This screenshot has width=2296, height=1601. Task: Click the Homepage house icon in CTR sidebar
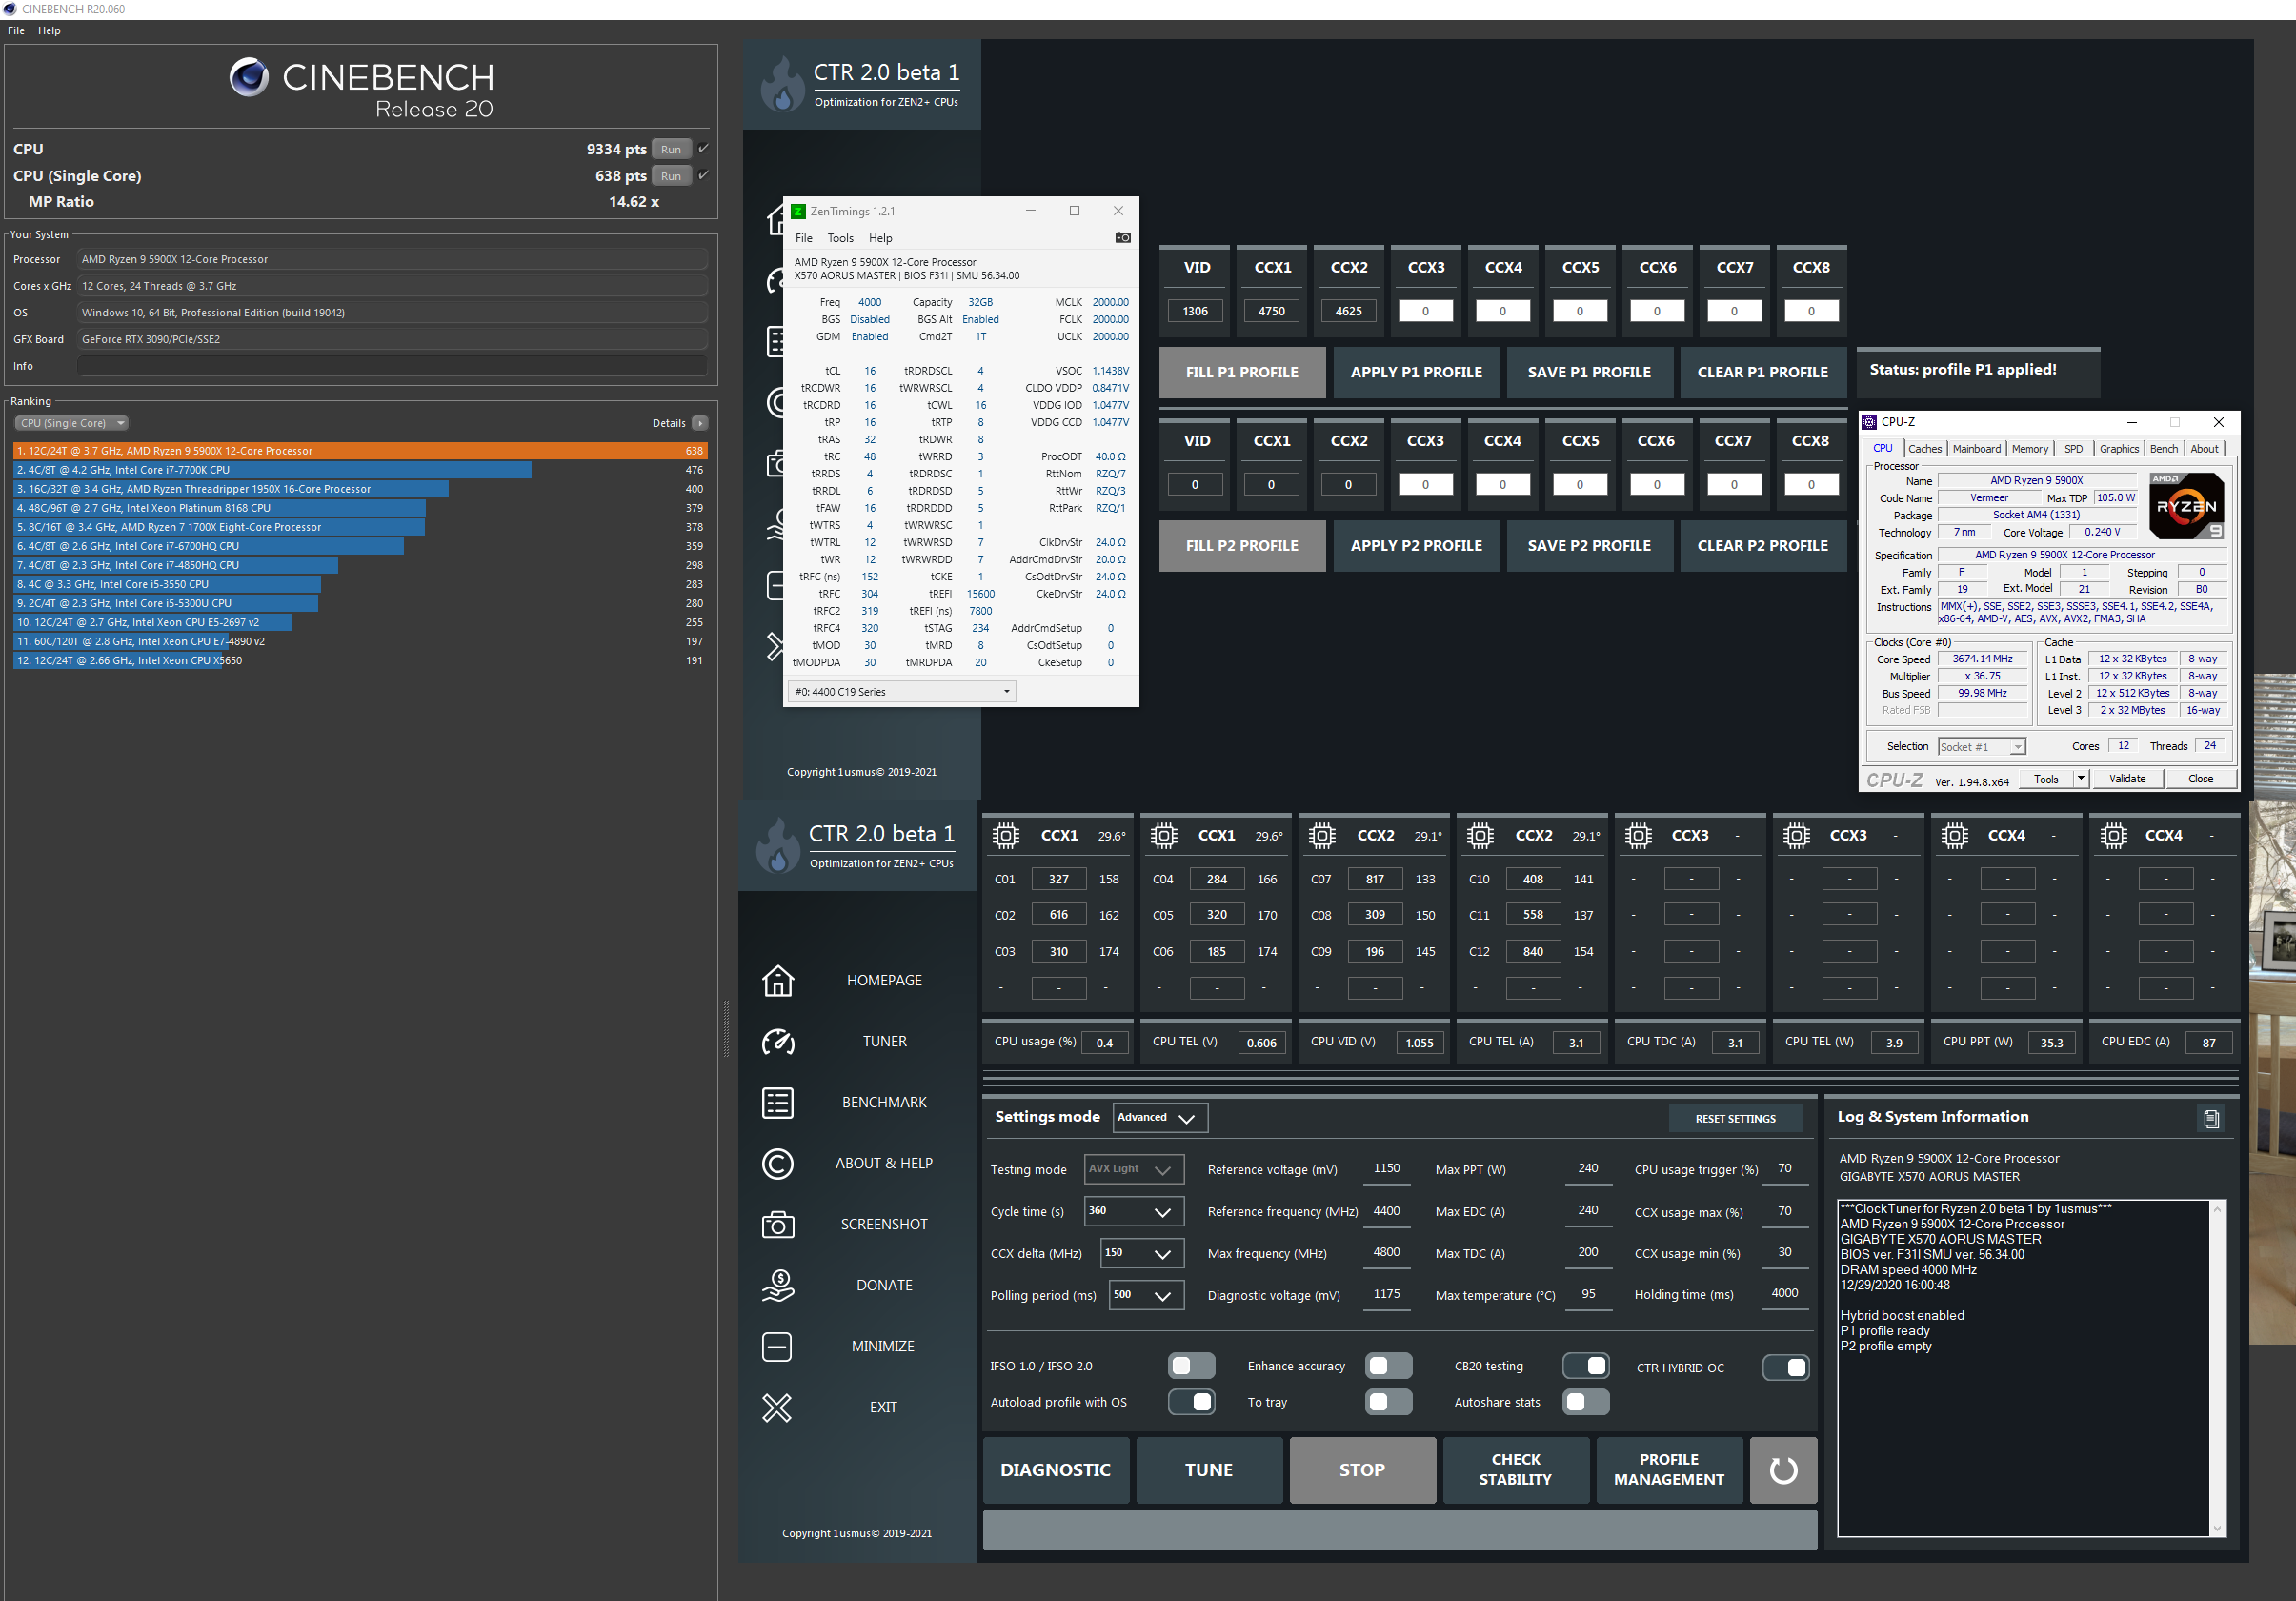[x=777, y=980]
